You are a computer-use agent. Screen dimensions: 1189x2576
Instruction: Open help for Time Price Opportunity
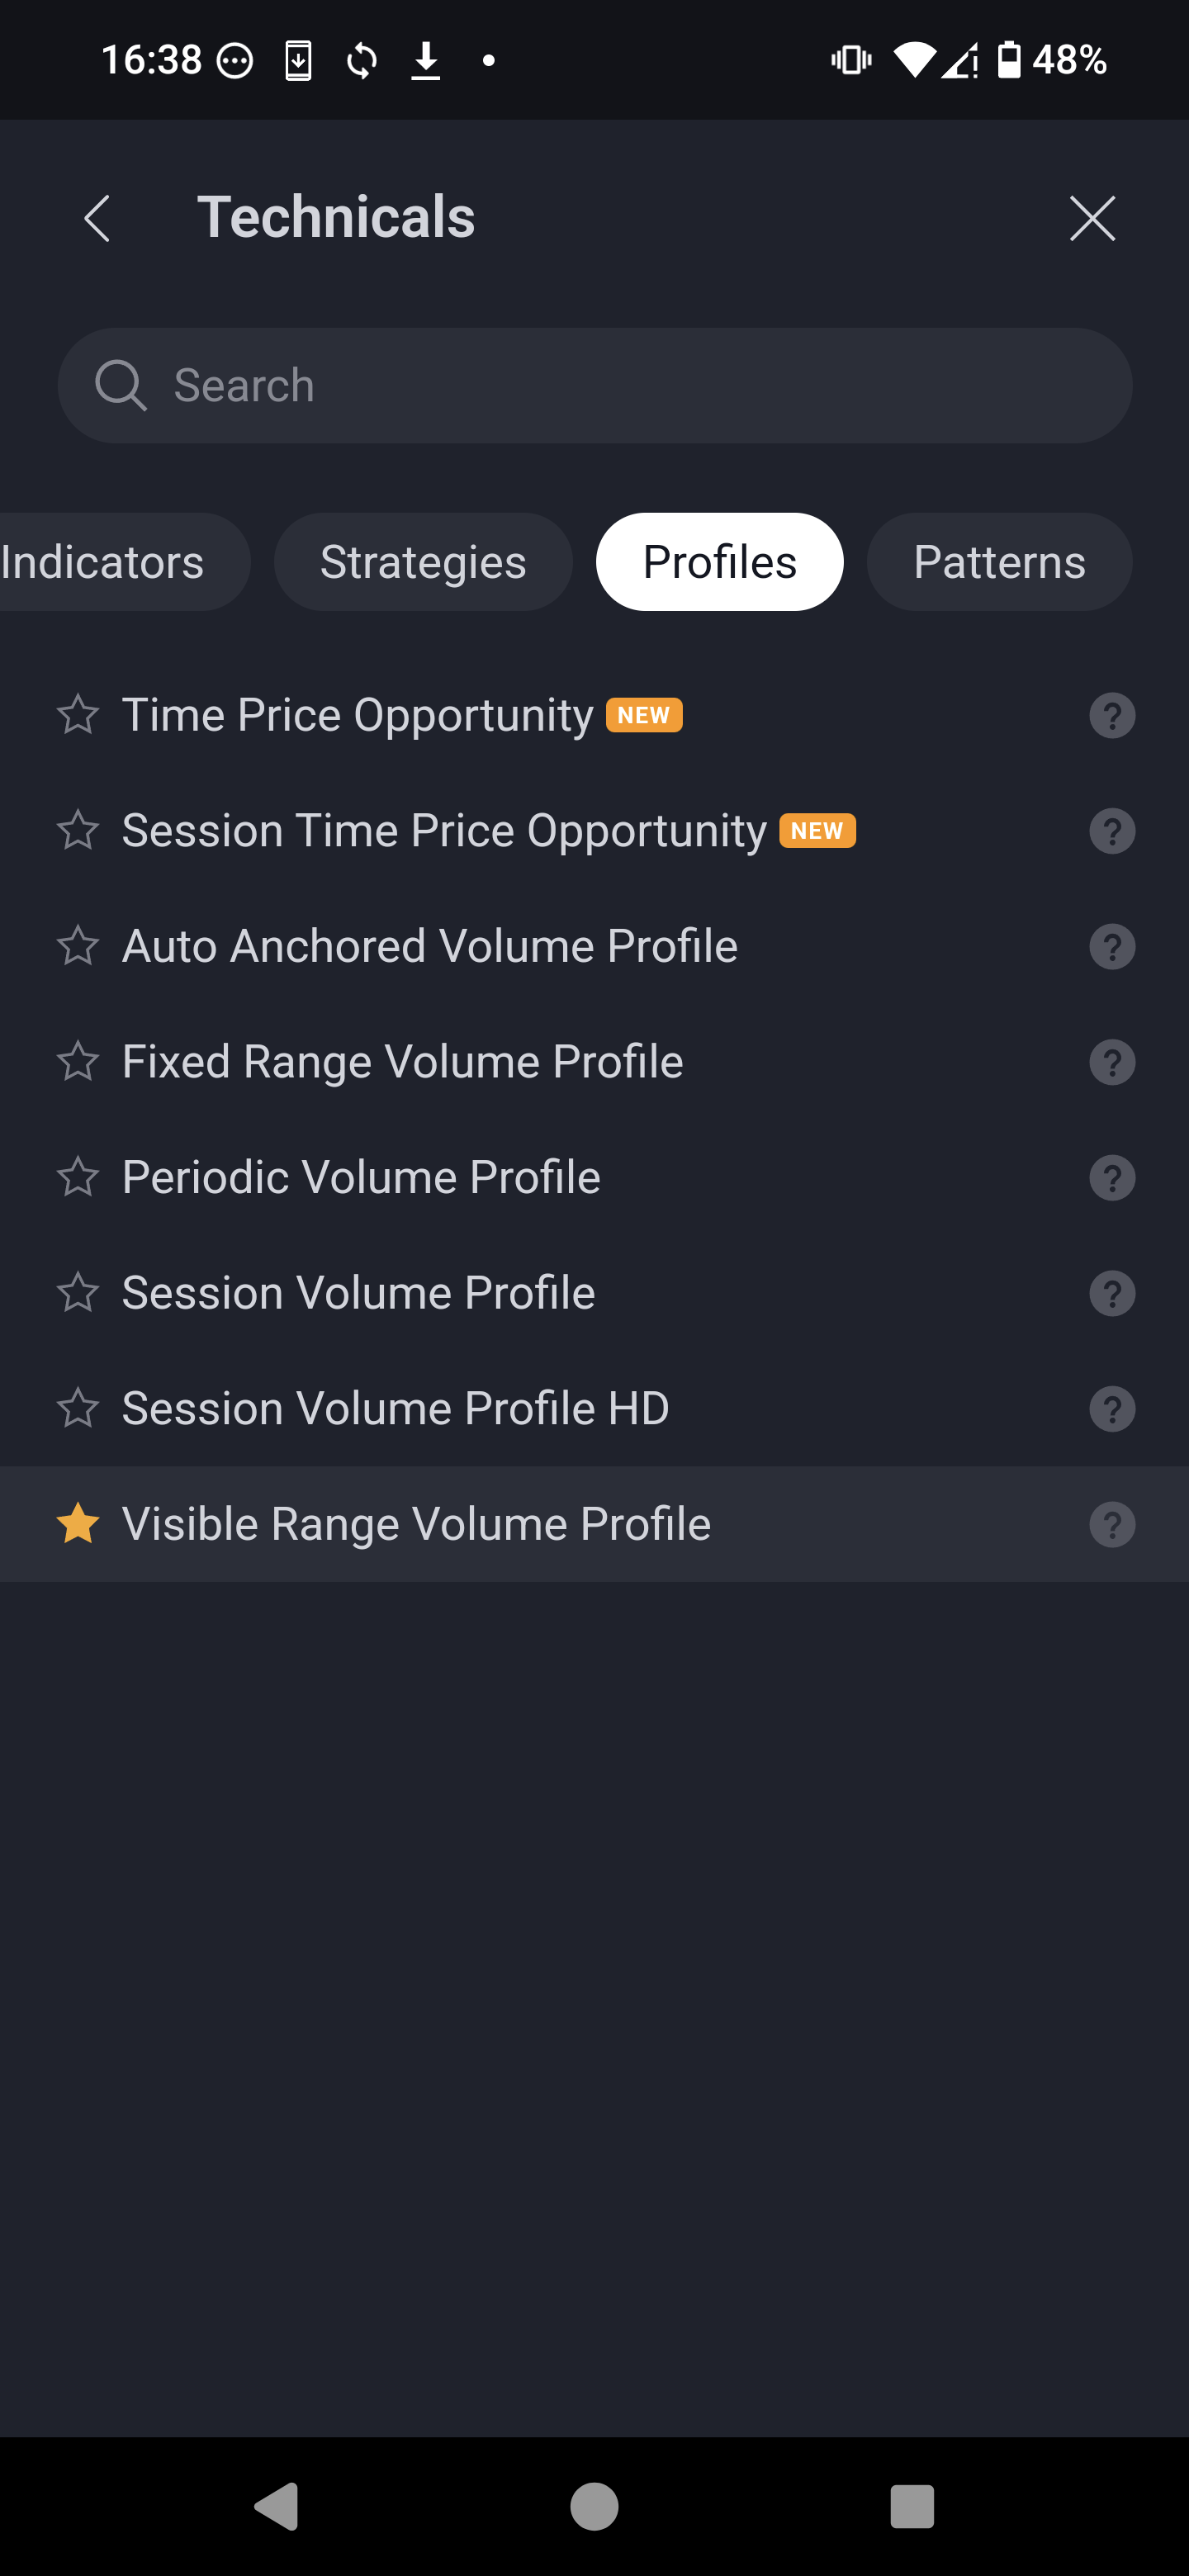point(1111,716)
